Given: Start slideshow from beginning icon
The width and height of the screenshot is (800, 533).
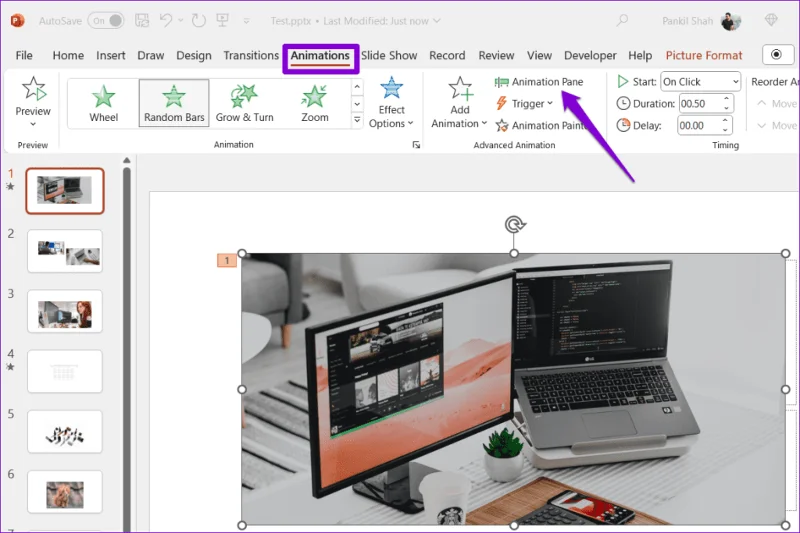Looking at the screenshot, I should point(222,20).
